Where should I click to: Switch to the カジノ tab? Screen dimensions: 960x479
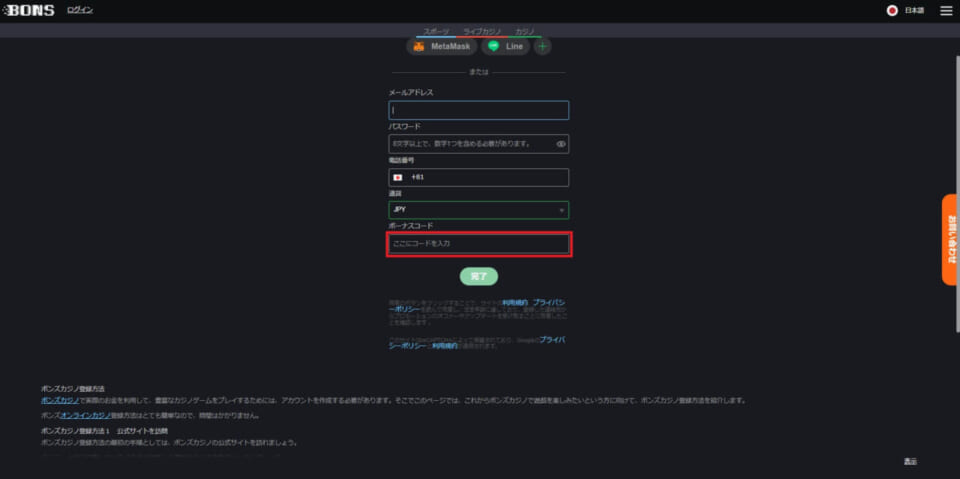tap(525, 31)
